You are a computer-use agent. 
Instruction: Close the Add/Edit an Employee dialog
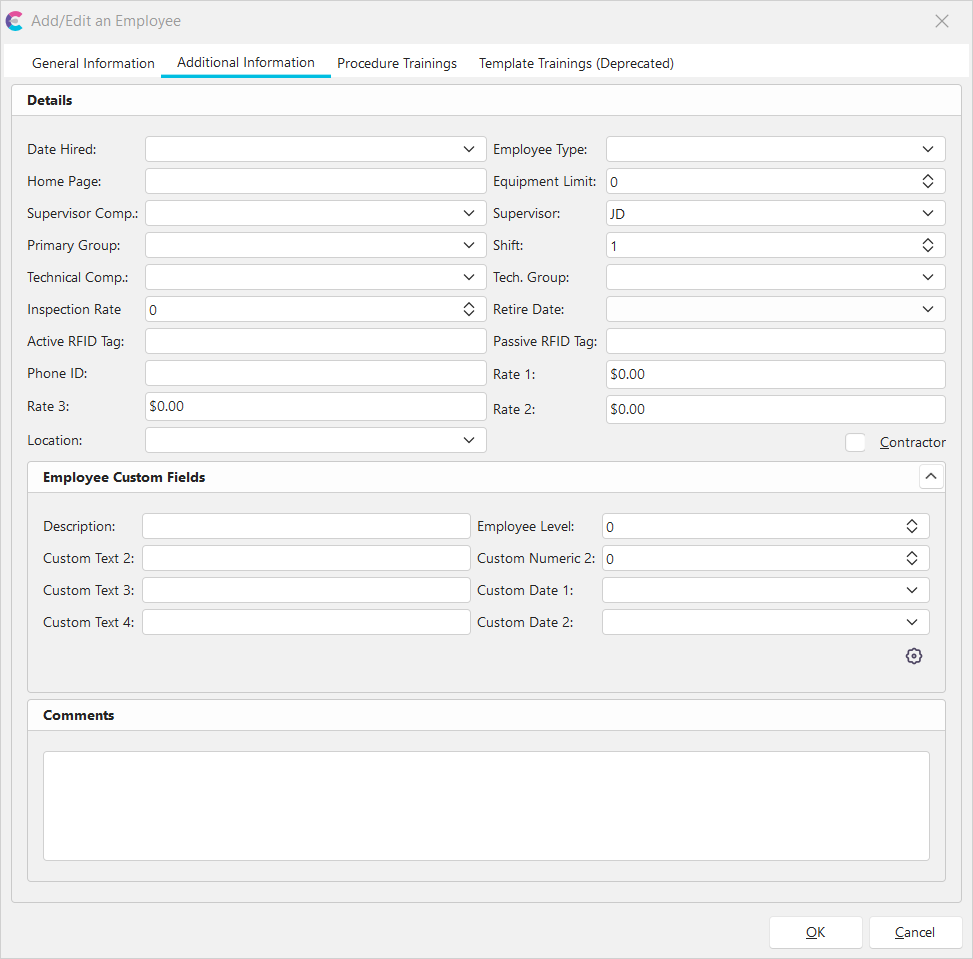tap(941, 21)
